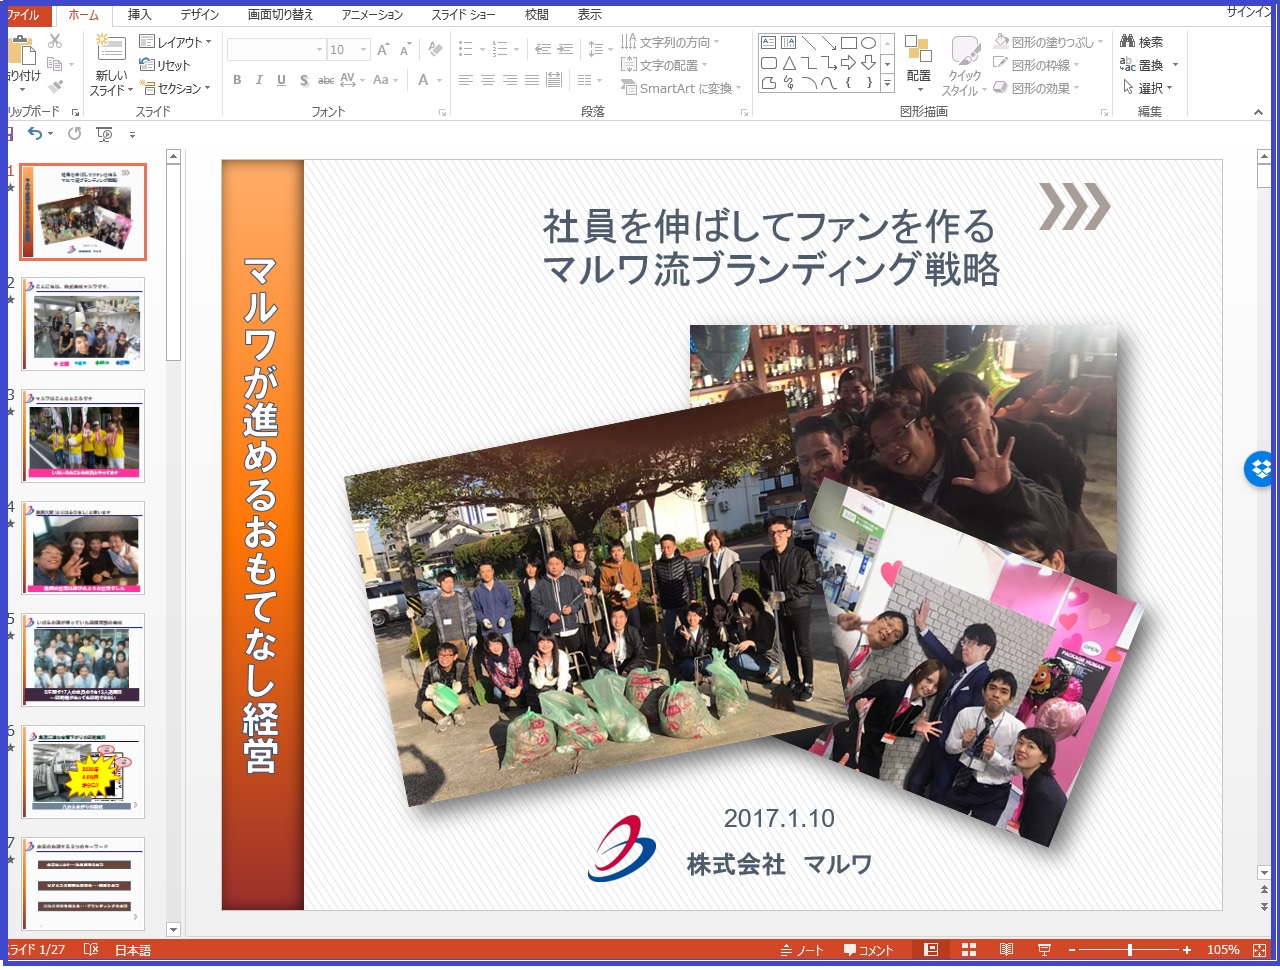Switch to the 表示 (View) tab
The width and height of the screenshot is (1280, 970).
click(590, 15)
